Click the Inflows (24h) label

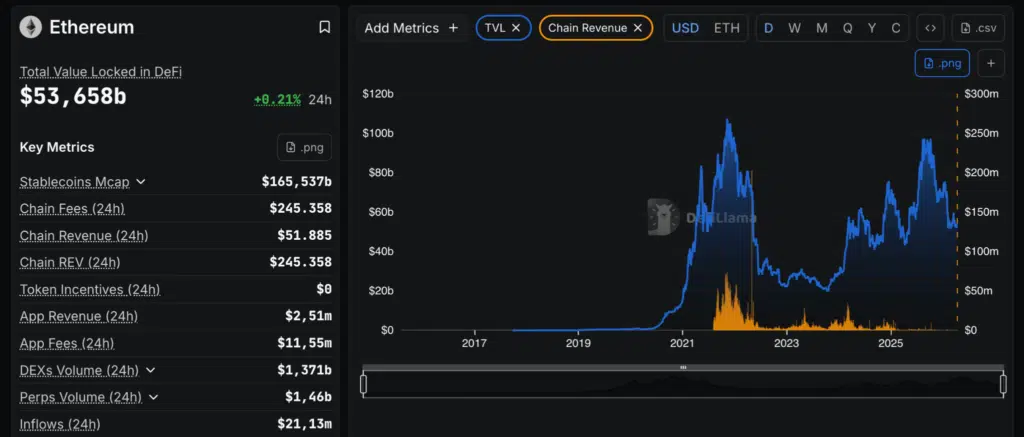coord(60,424)
